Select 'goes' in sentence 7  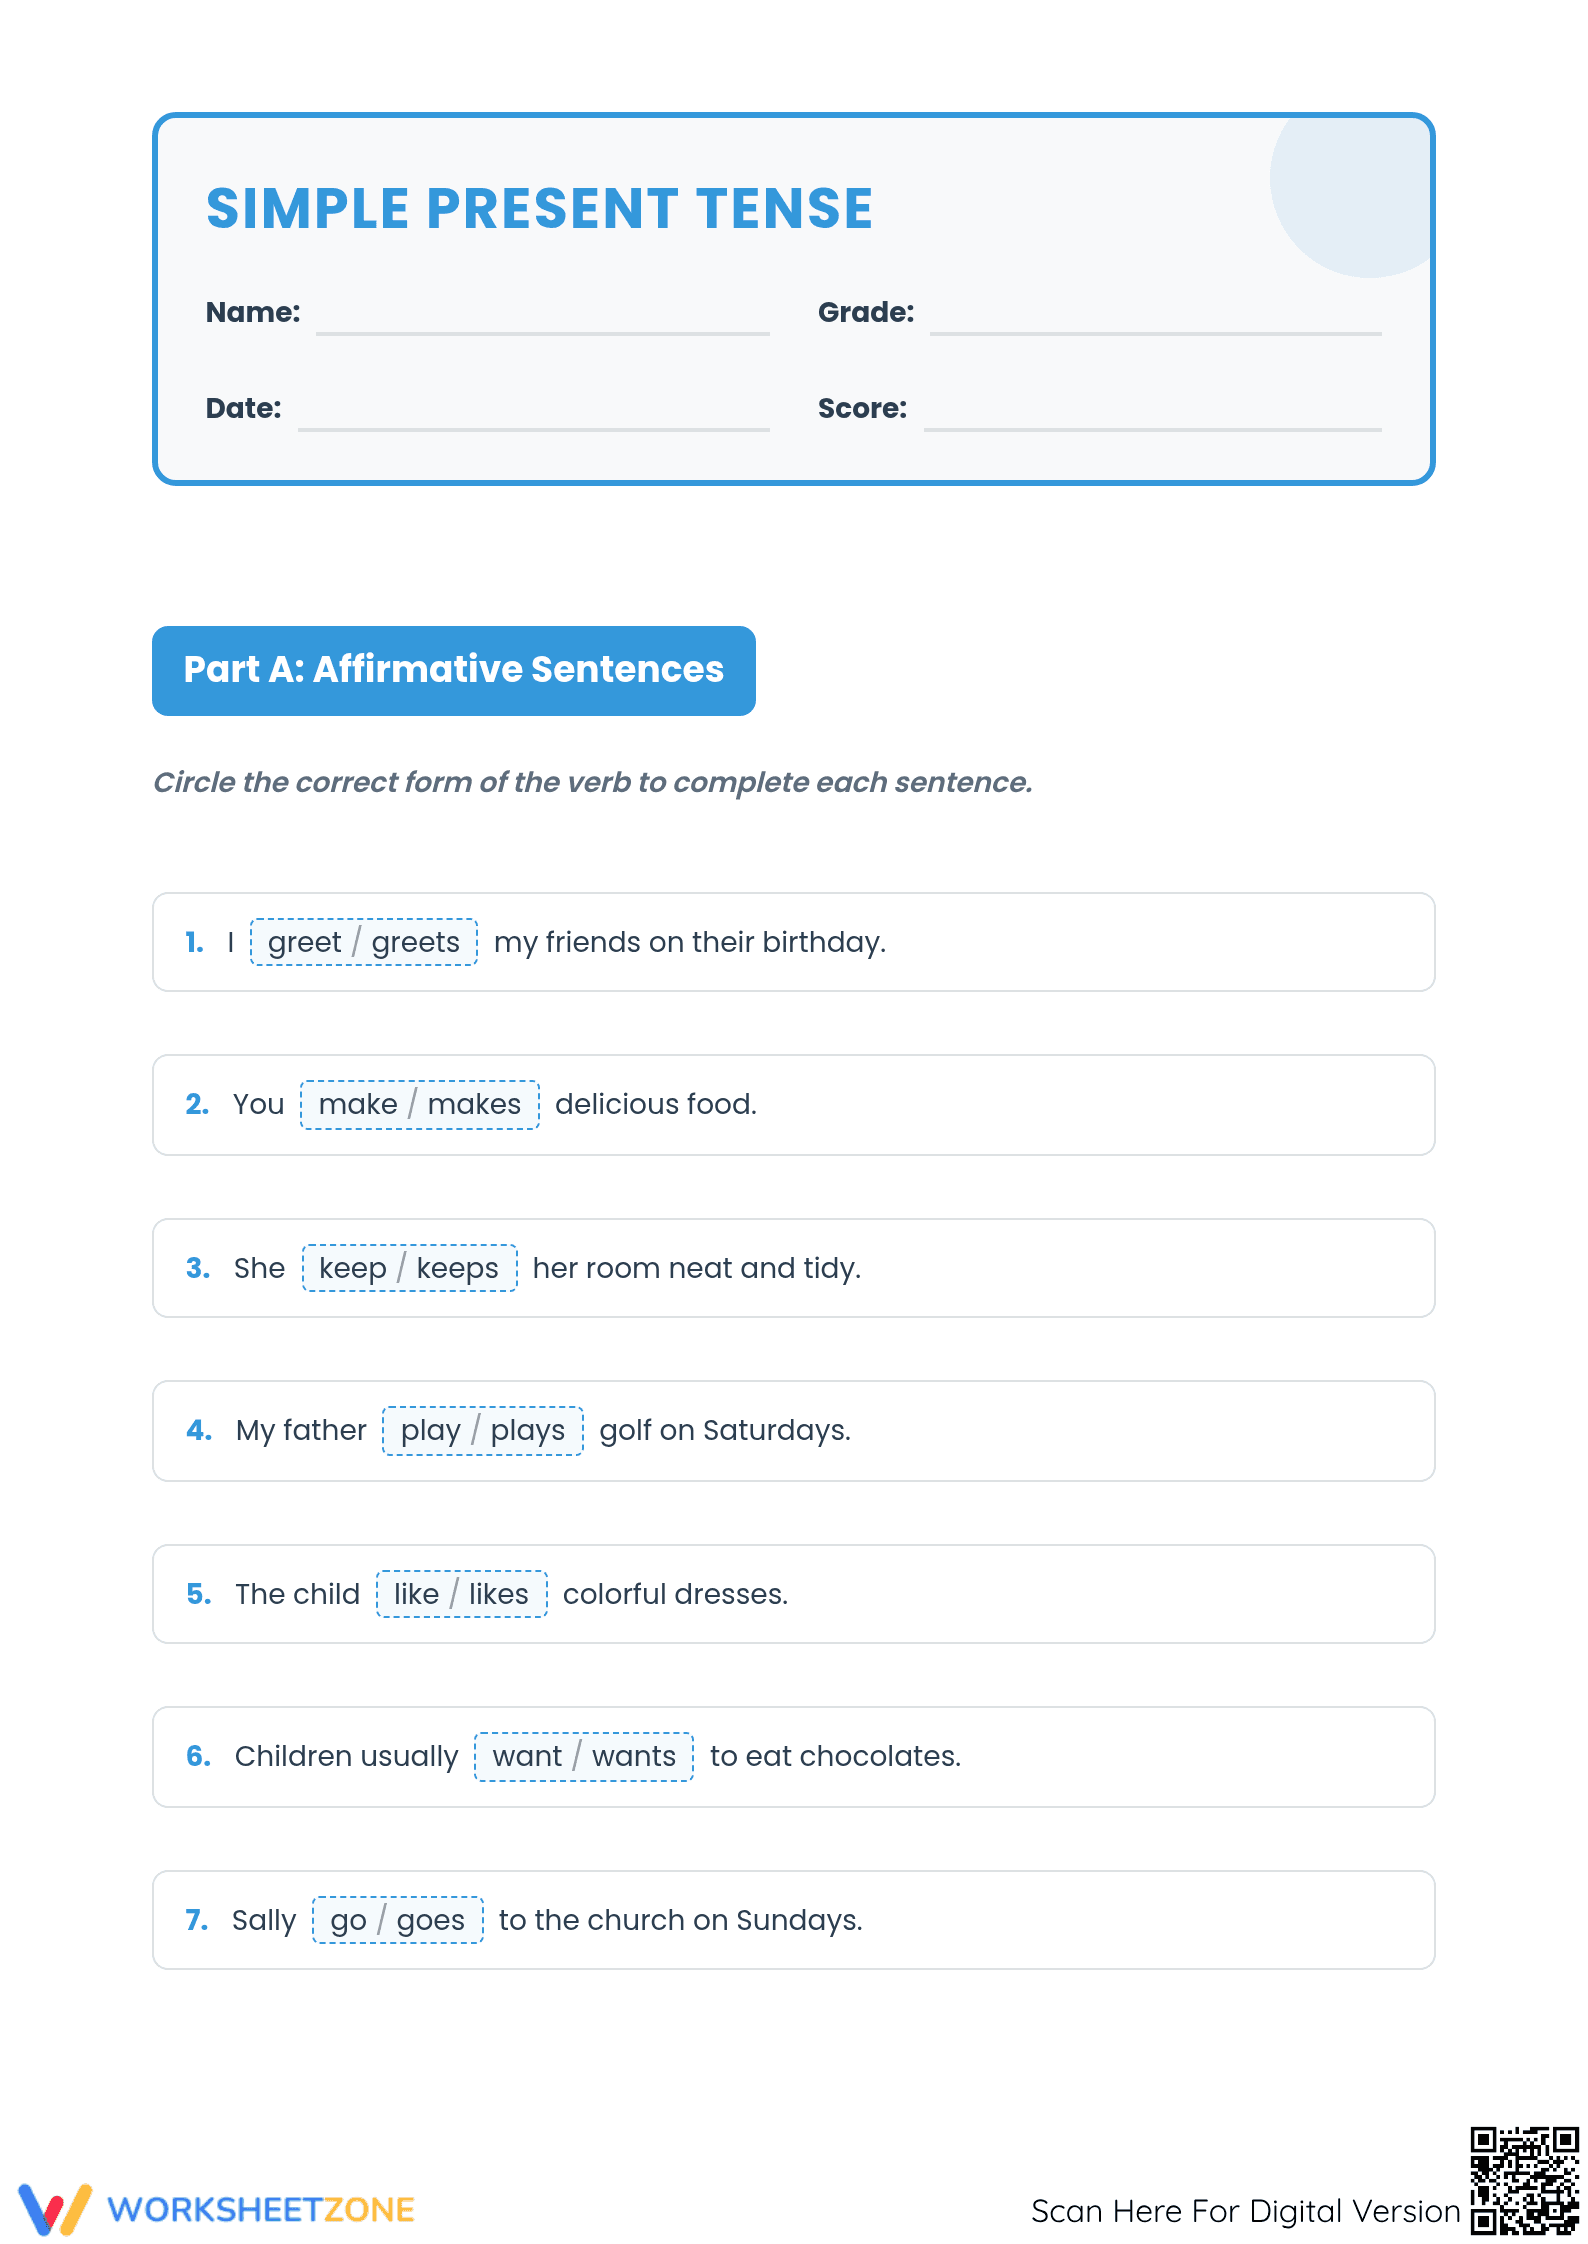coord(430,1920)
